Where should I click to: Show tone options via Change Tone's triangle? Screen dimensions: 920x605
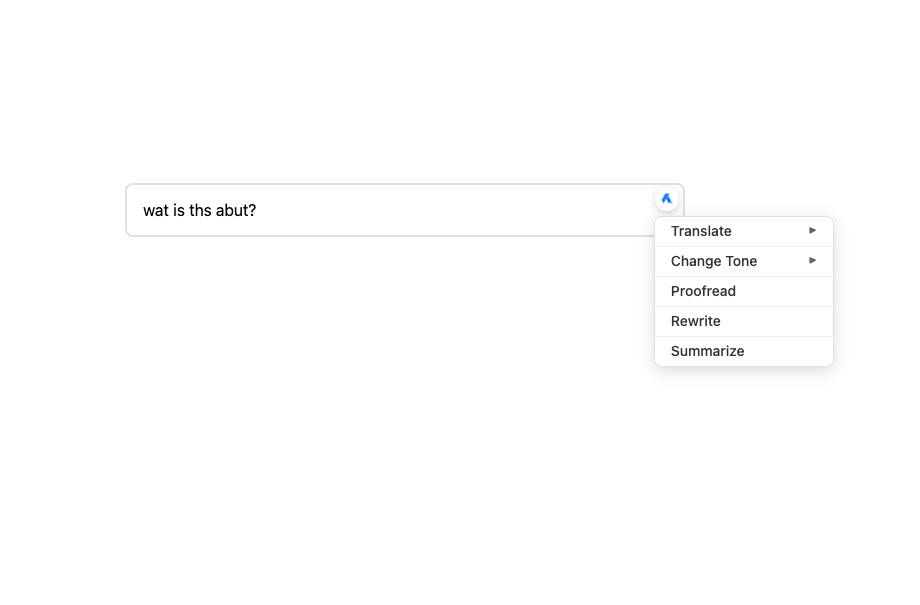click(813, 261)
